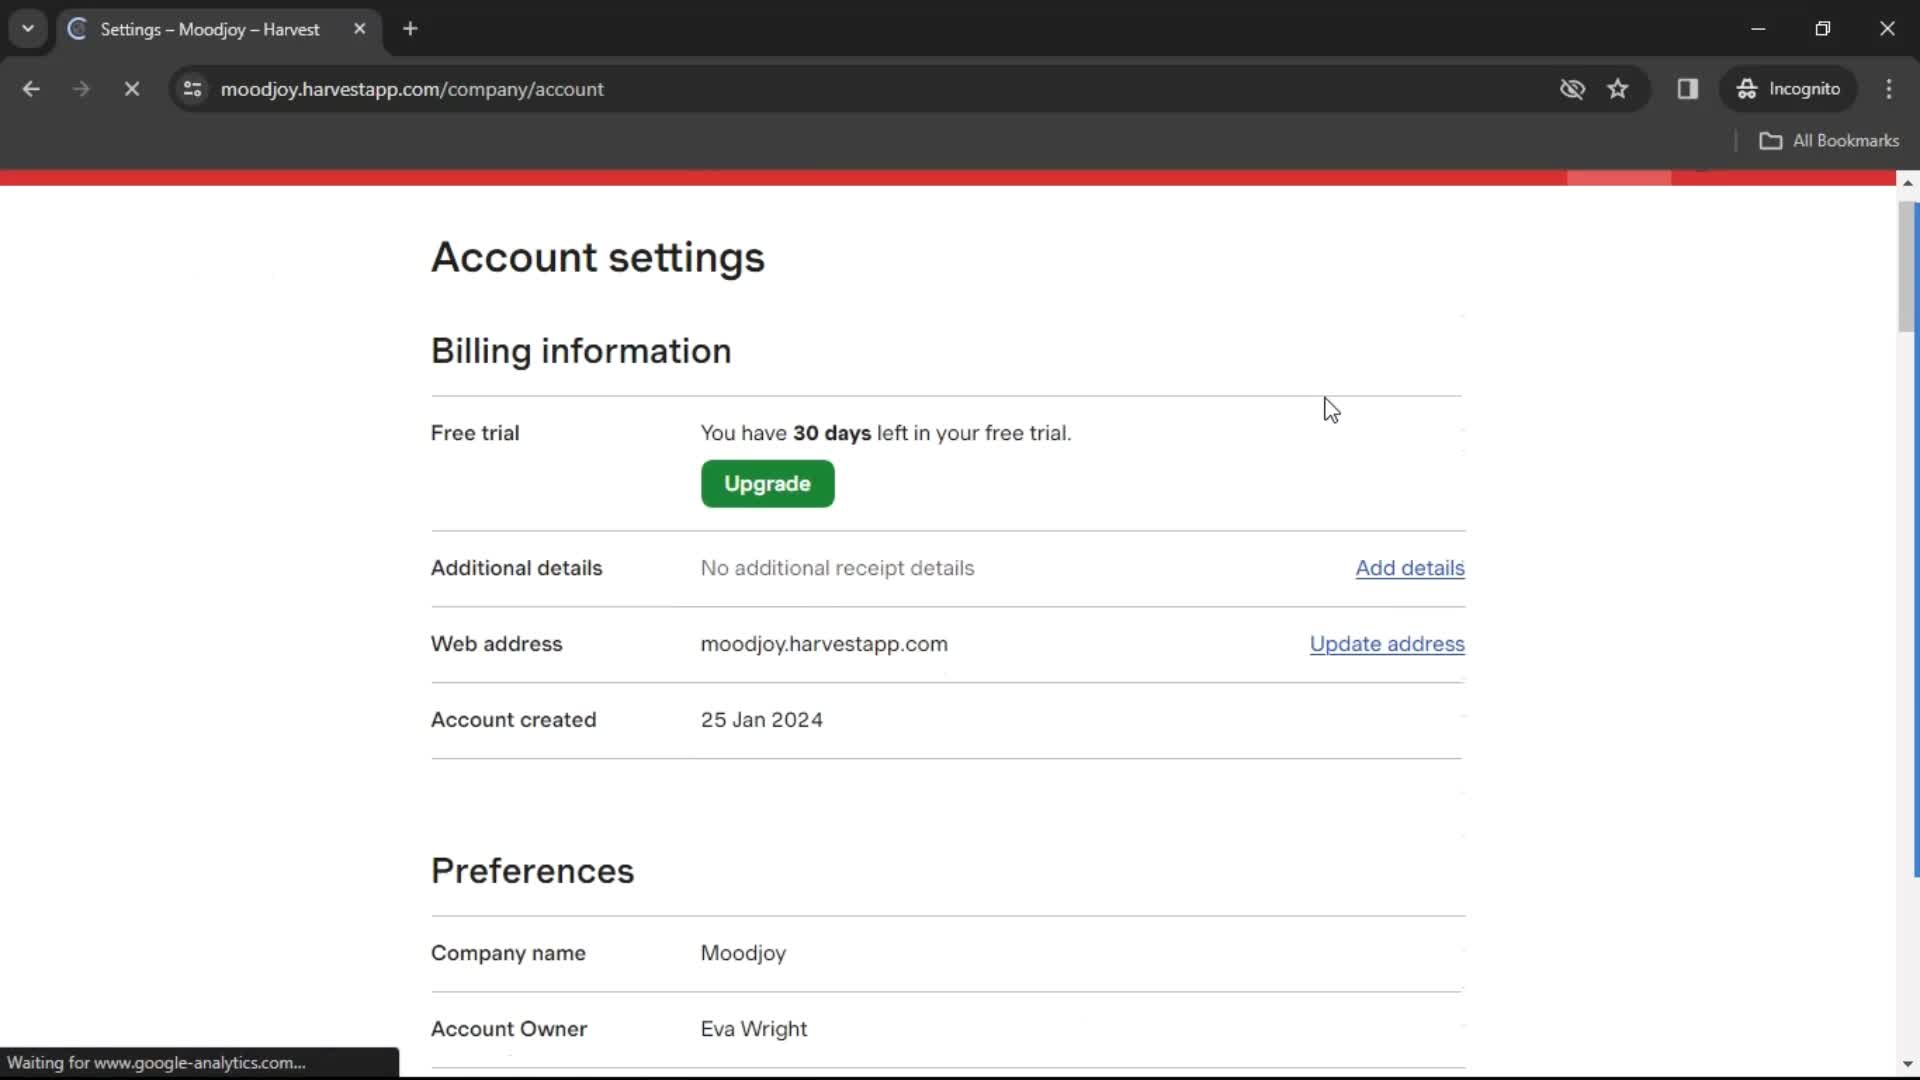
Task: Click the 'Preferences' heading
Action: [x=532, y=871]
